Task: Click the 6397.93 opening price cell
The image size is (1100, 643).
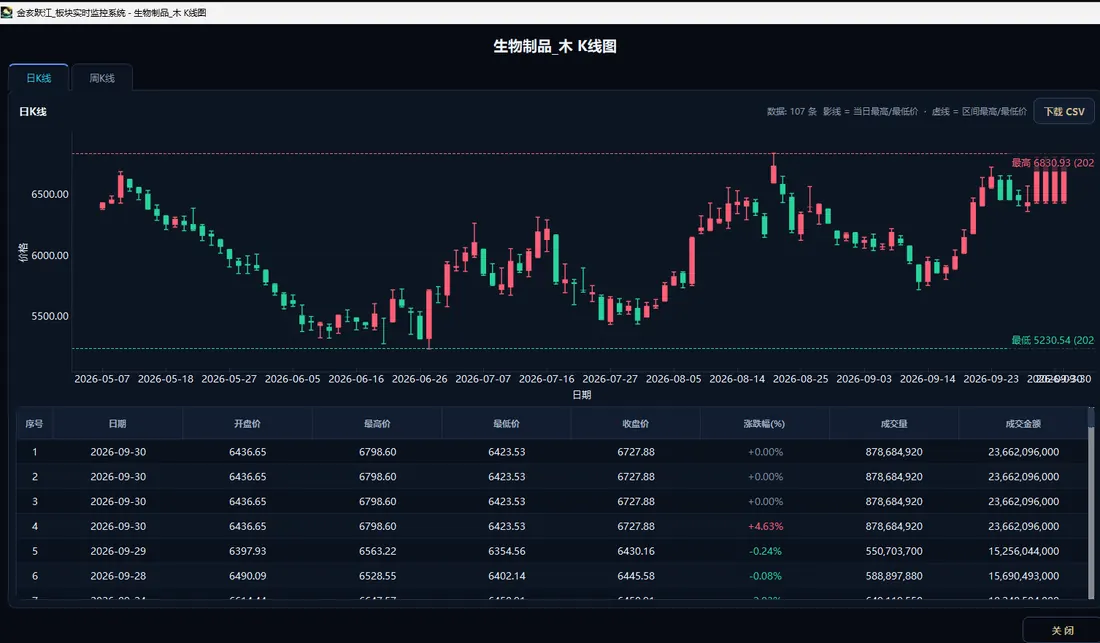Action: click(x=248, y=551)
